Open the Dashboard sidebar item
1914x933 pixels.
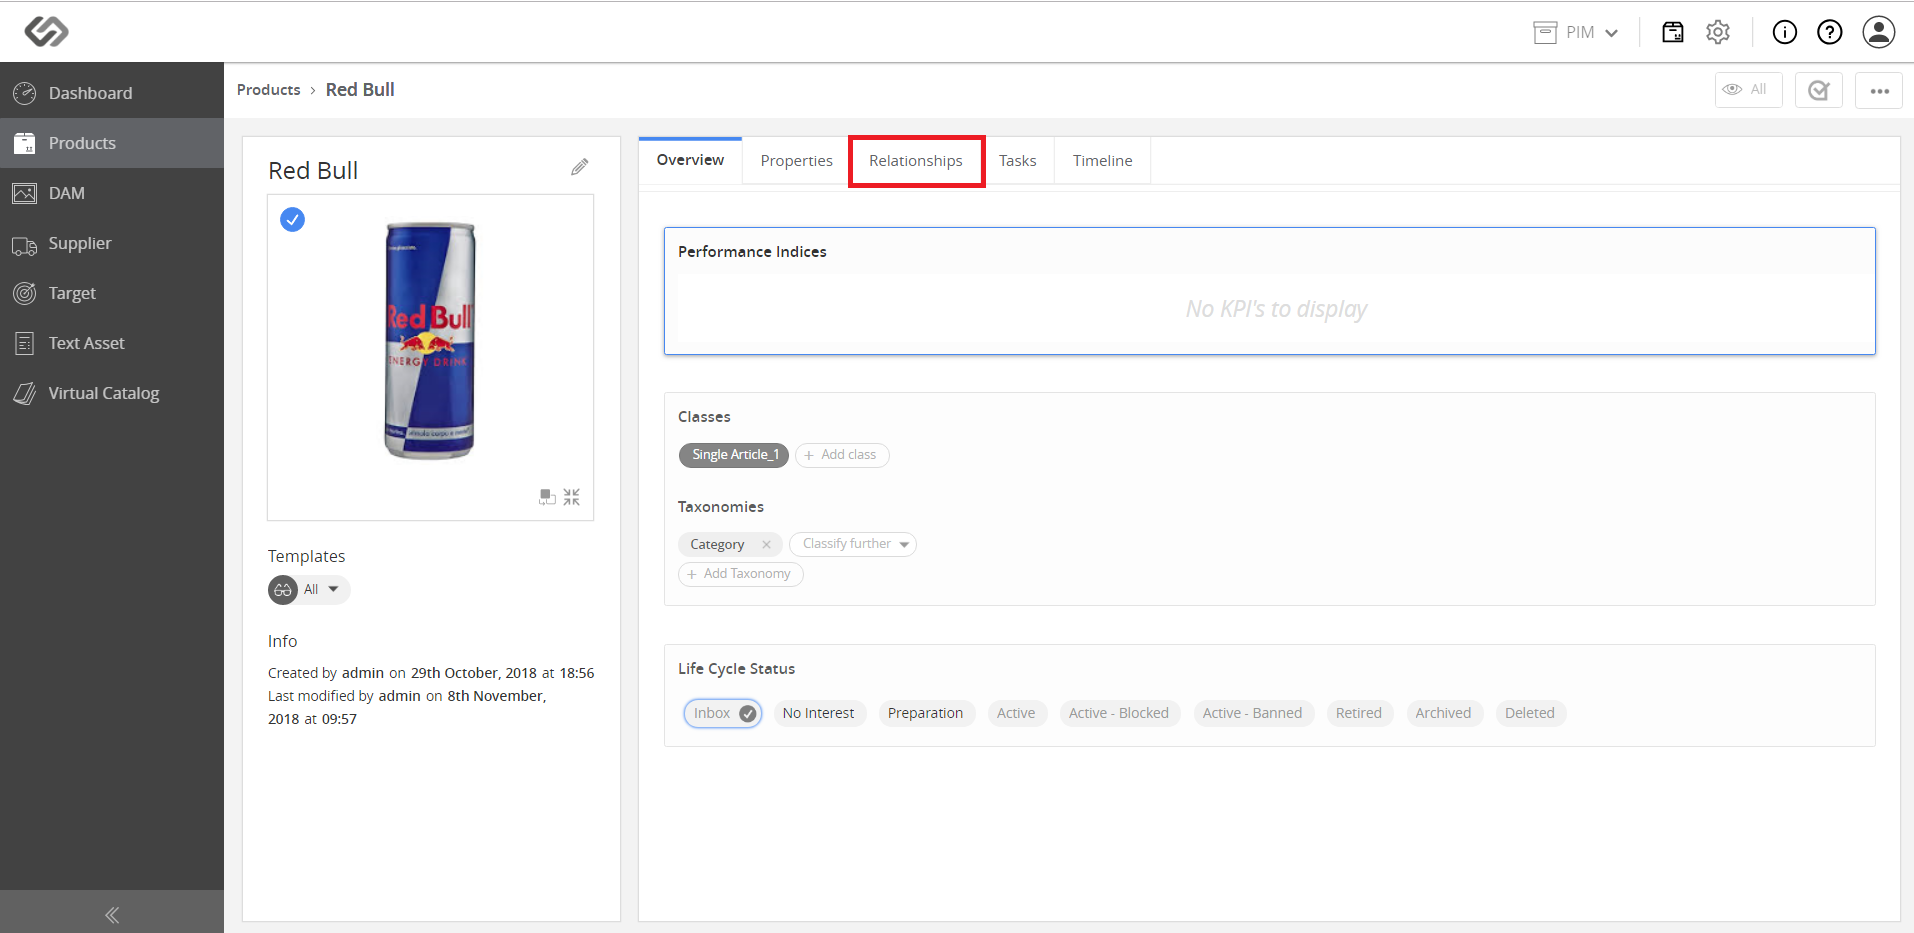coord(112,93)
